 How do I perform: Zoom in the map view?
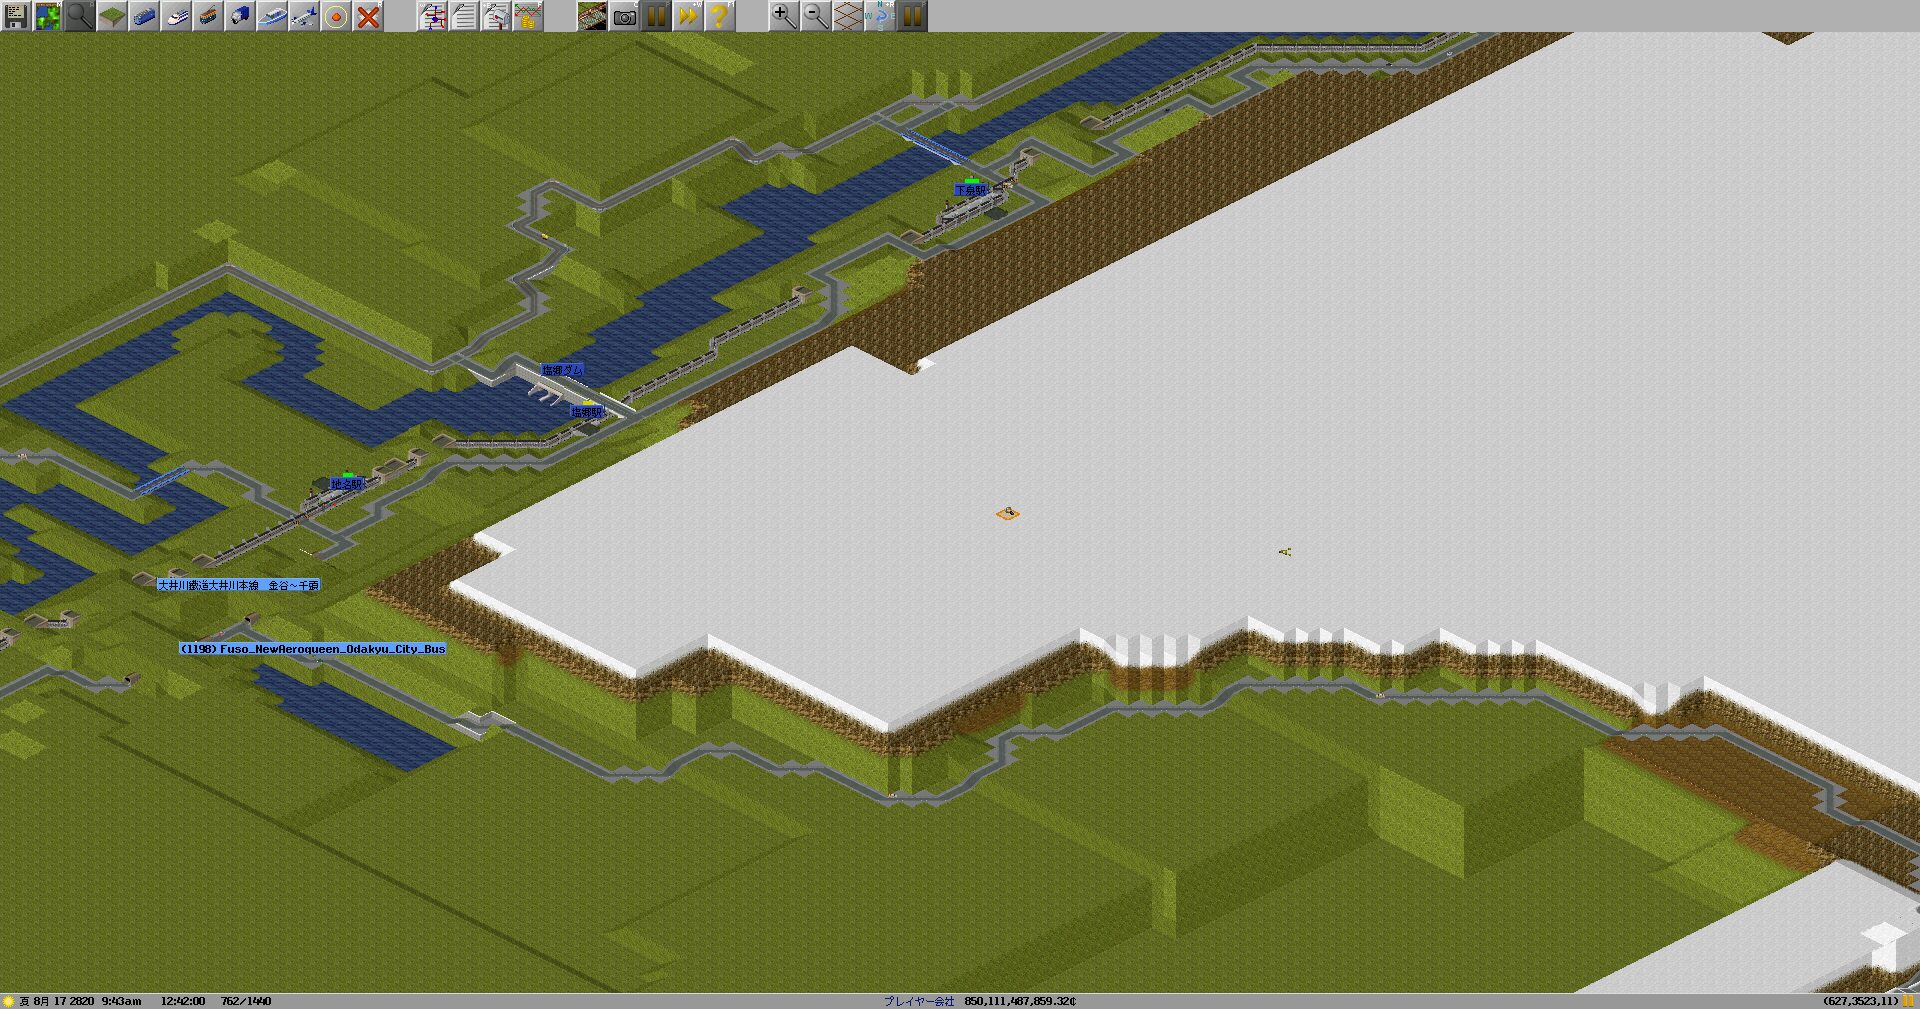(784, 16)
